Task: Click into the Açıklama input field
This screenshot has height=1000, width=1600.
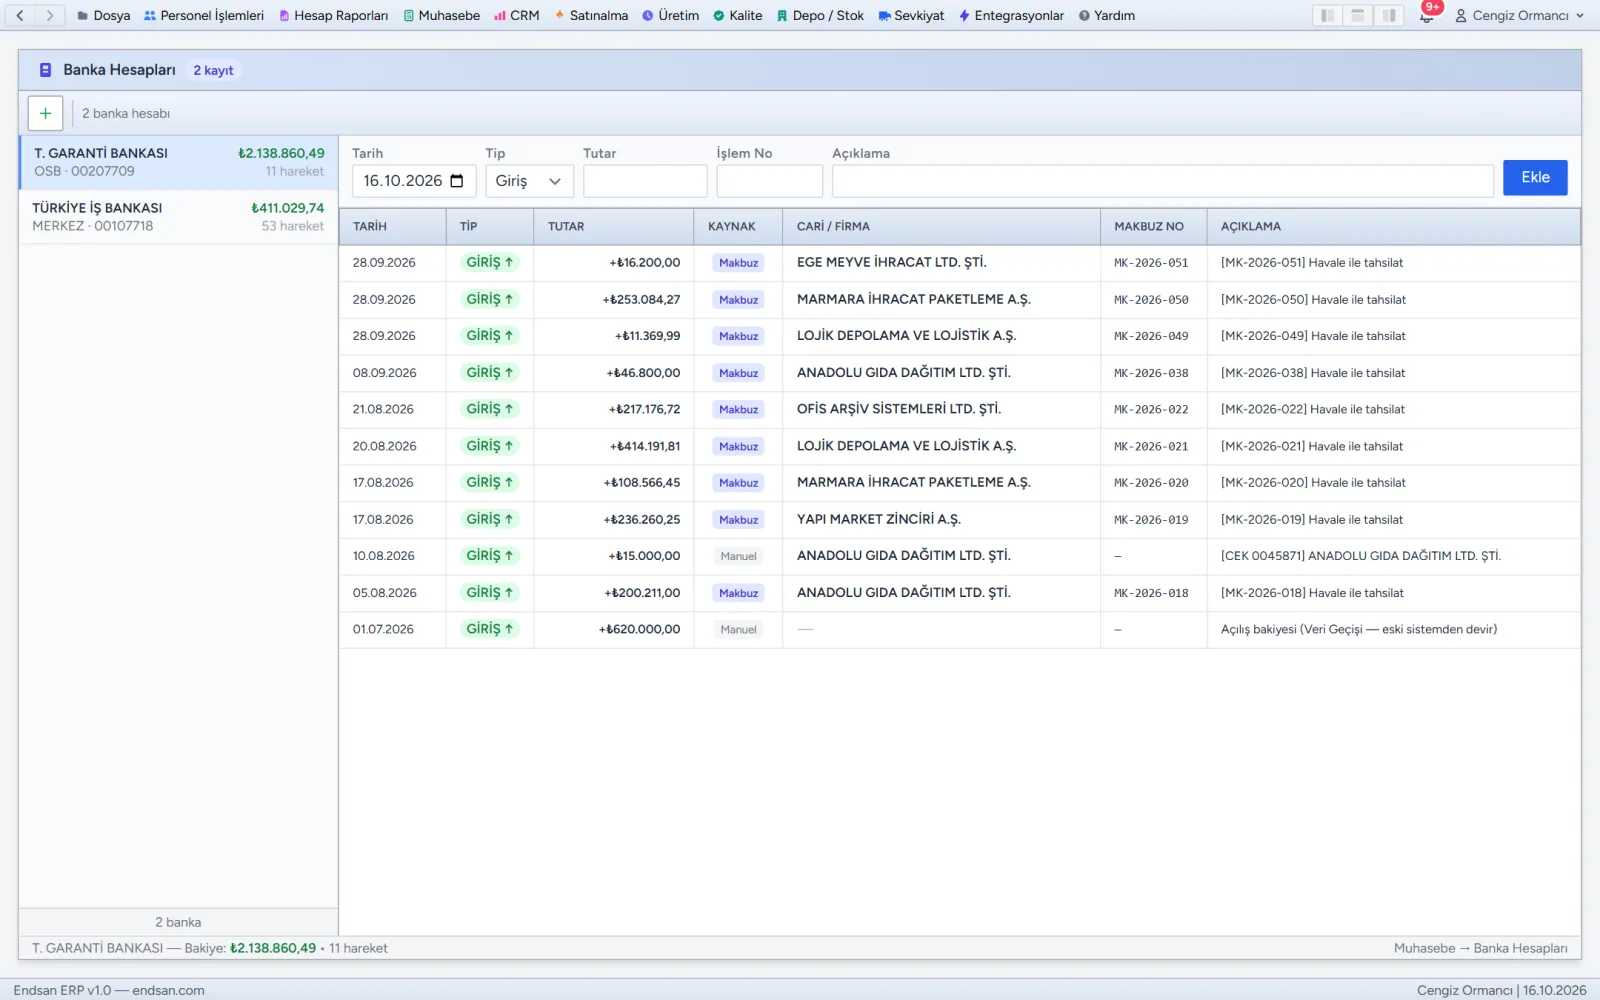Action: 1163,181
